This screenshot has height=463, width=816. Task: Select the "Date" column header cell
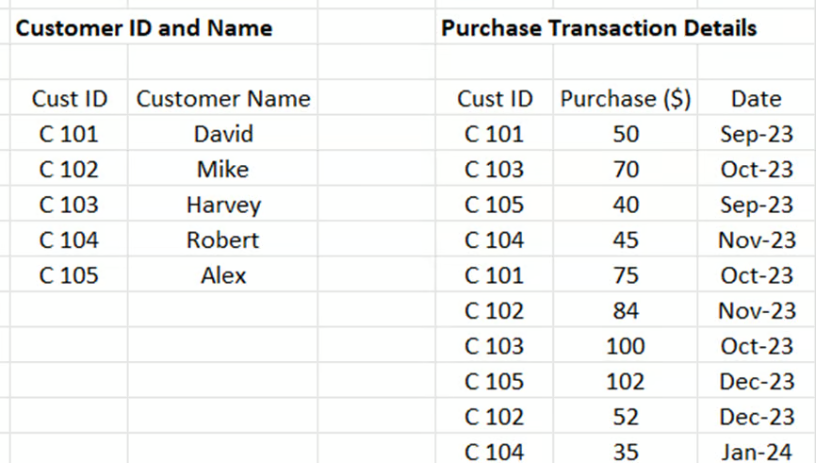coord(756,99)
